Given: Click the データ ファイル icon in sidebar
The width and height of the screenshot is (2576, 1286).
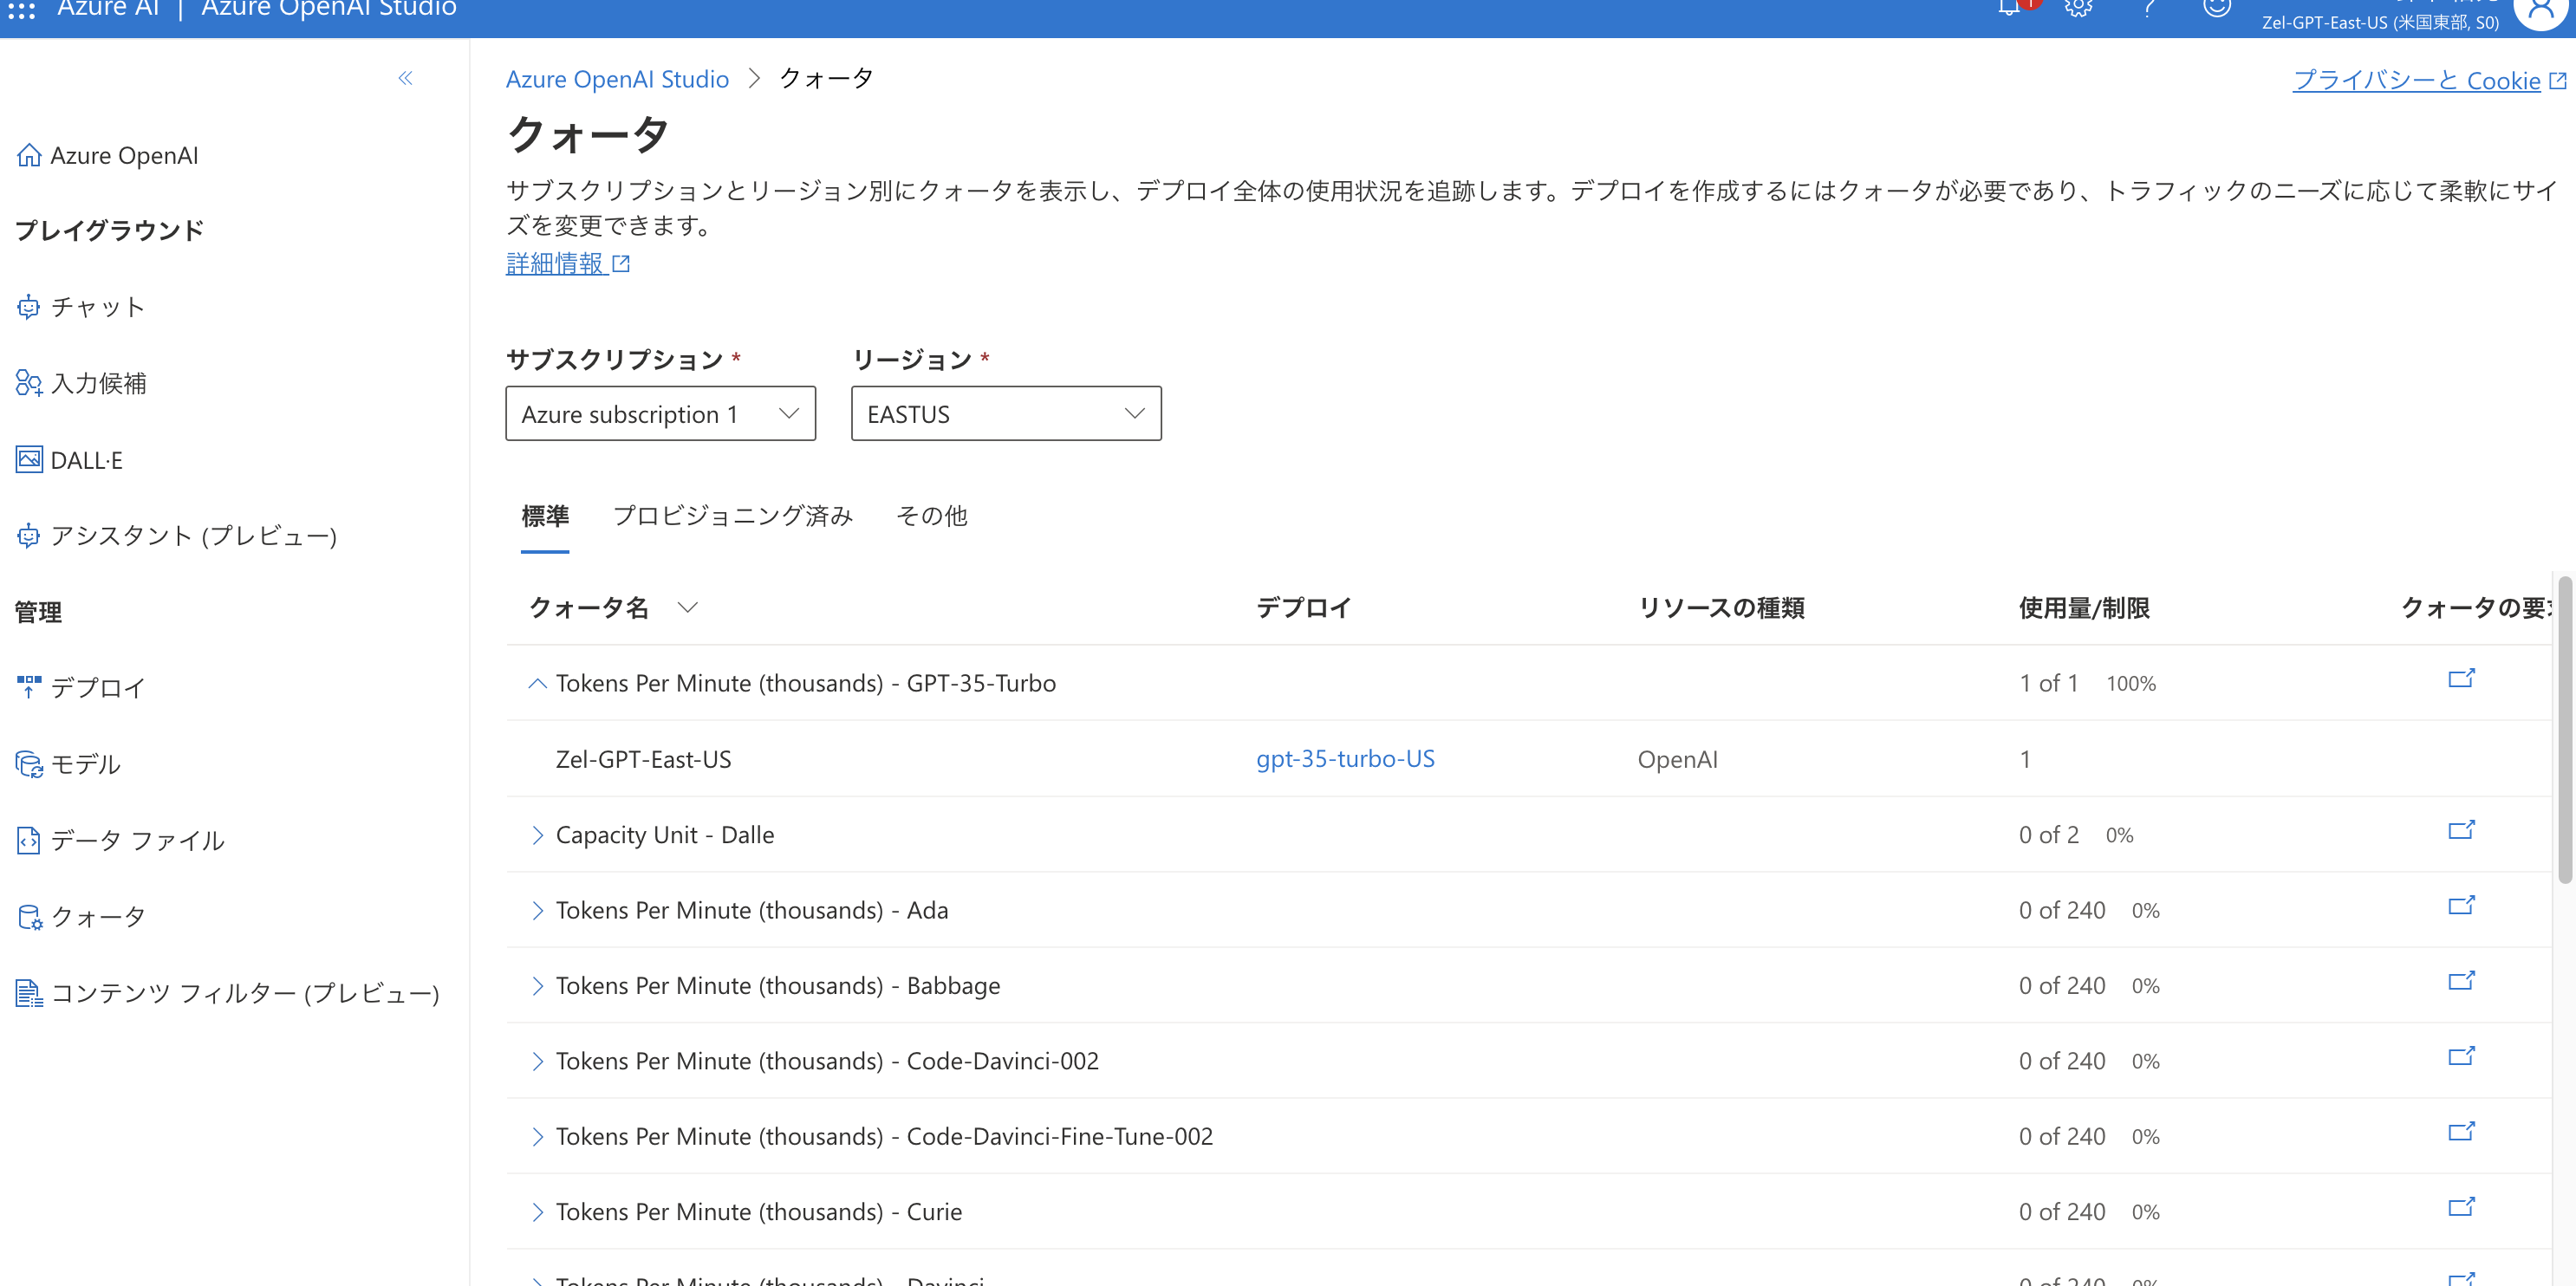Looking at the screenshot, I should coord(29,840).
